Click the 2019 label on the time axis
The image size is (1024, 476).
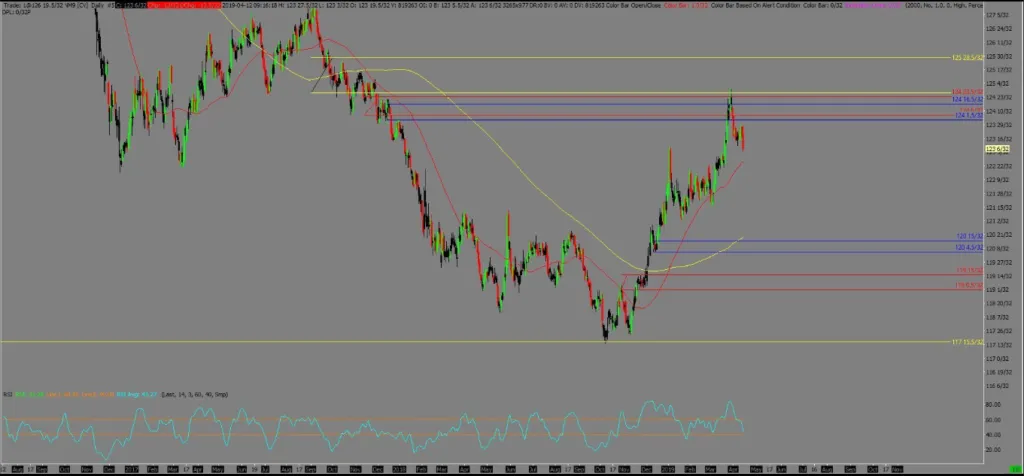coord(667,469)
